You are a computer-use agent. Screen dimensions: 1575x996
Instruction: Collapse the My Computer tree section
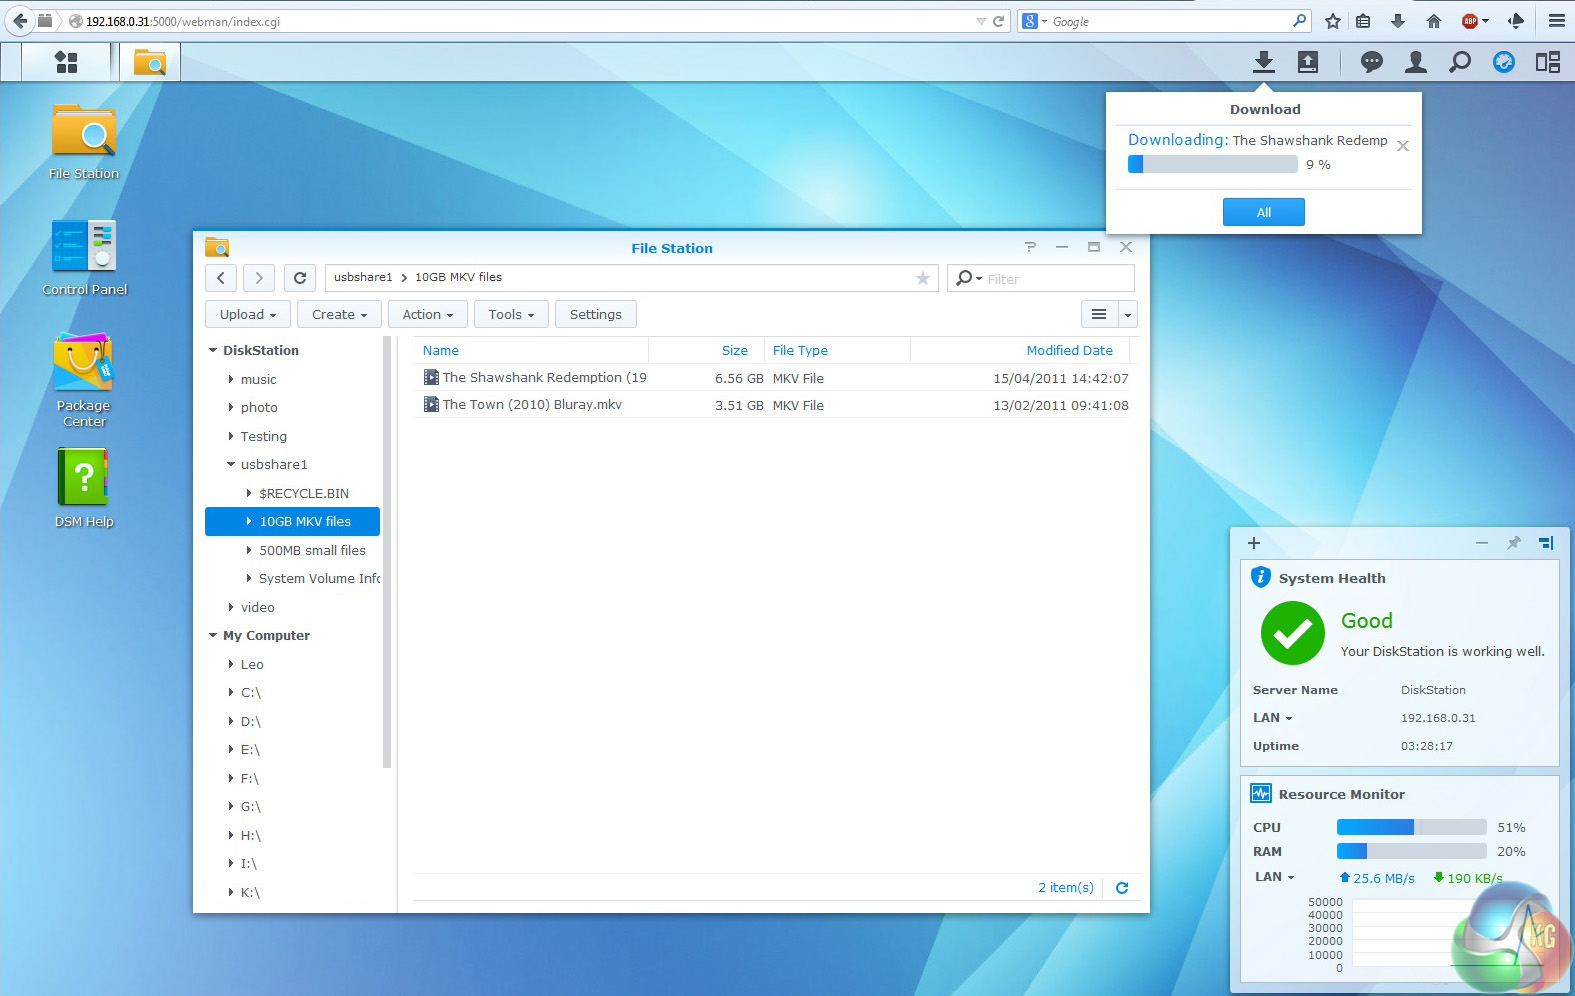pos(213,636)
